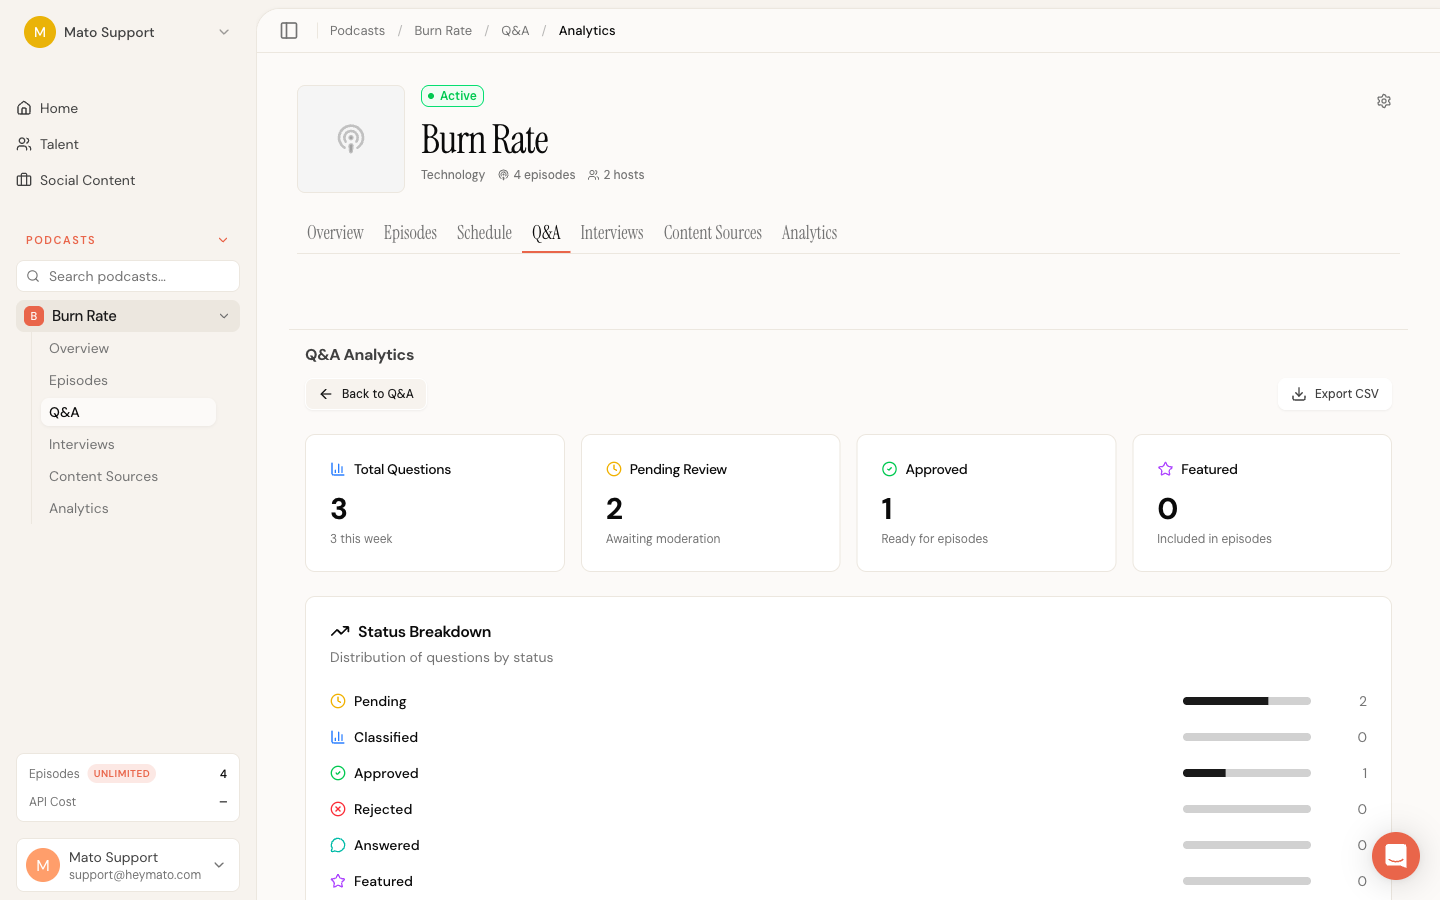Click the Podcasts breadcrumb
The width and height of the screenshot is (1440, 900).
tap(357, 31)
